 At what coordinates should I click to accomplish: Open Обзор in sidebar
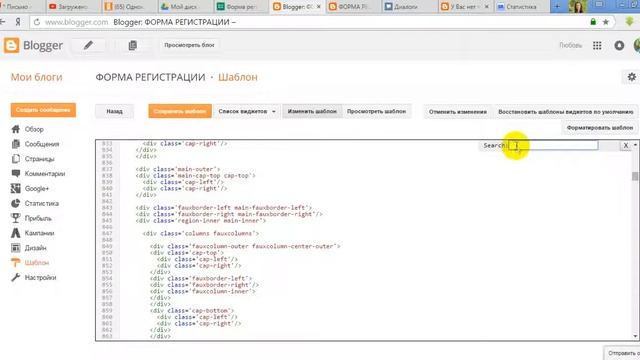[34, 129]
